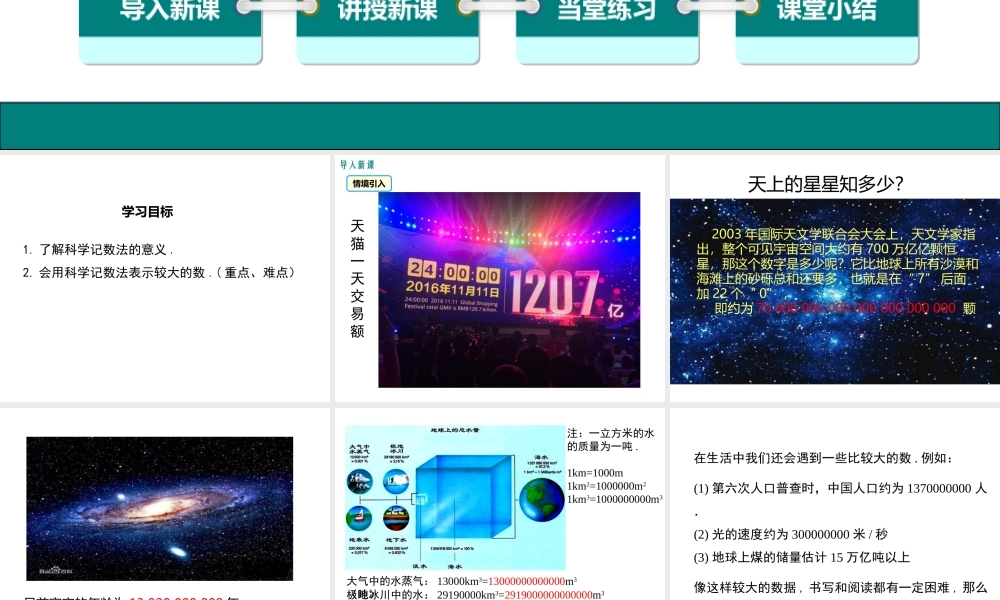
Task: Click the 大气中水蒸气 mountain circle icon
Action: tap(359, 481)
